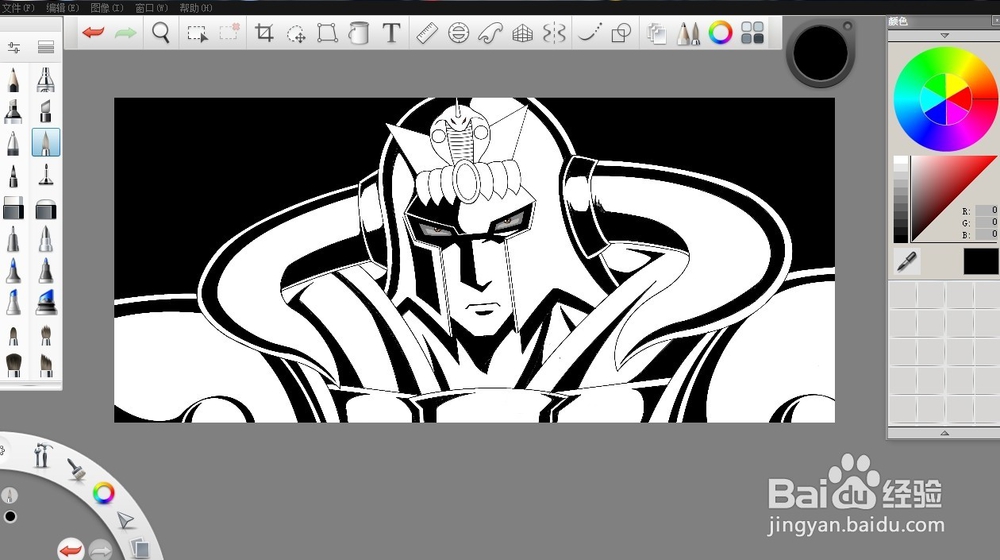Image resolution: width=1000 pixels, height=560 pixels.
Task: Select the eyedropper color picker
Action: point(906,261)
